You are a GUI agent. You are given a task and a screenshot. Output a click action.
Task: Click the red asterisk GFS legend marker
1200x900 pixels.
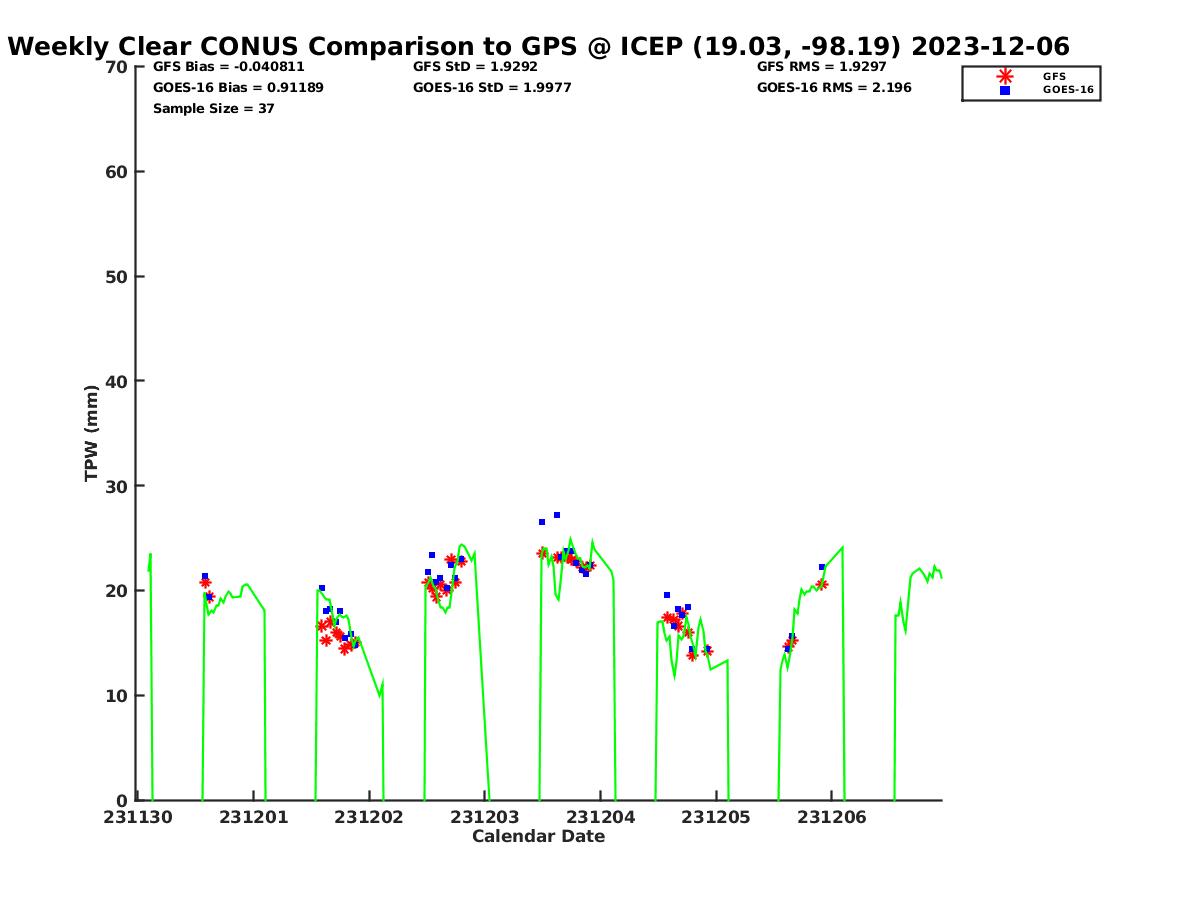[x=1004, y=76]
